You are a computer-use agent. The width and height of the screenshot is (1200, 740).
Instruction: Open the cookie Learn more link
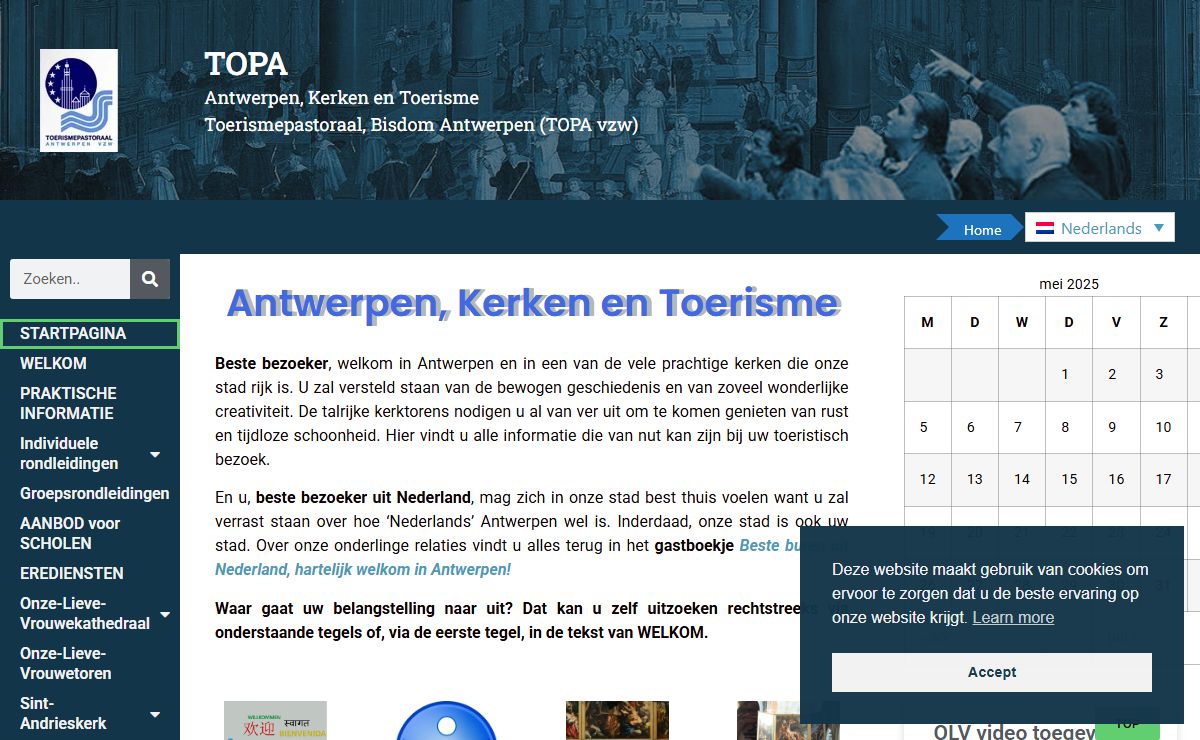1013,617
